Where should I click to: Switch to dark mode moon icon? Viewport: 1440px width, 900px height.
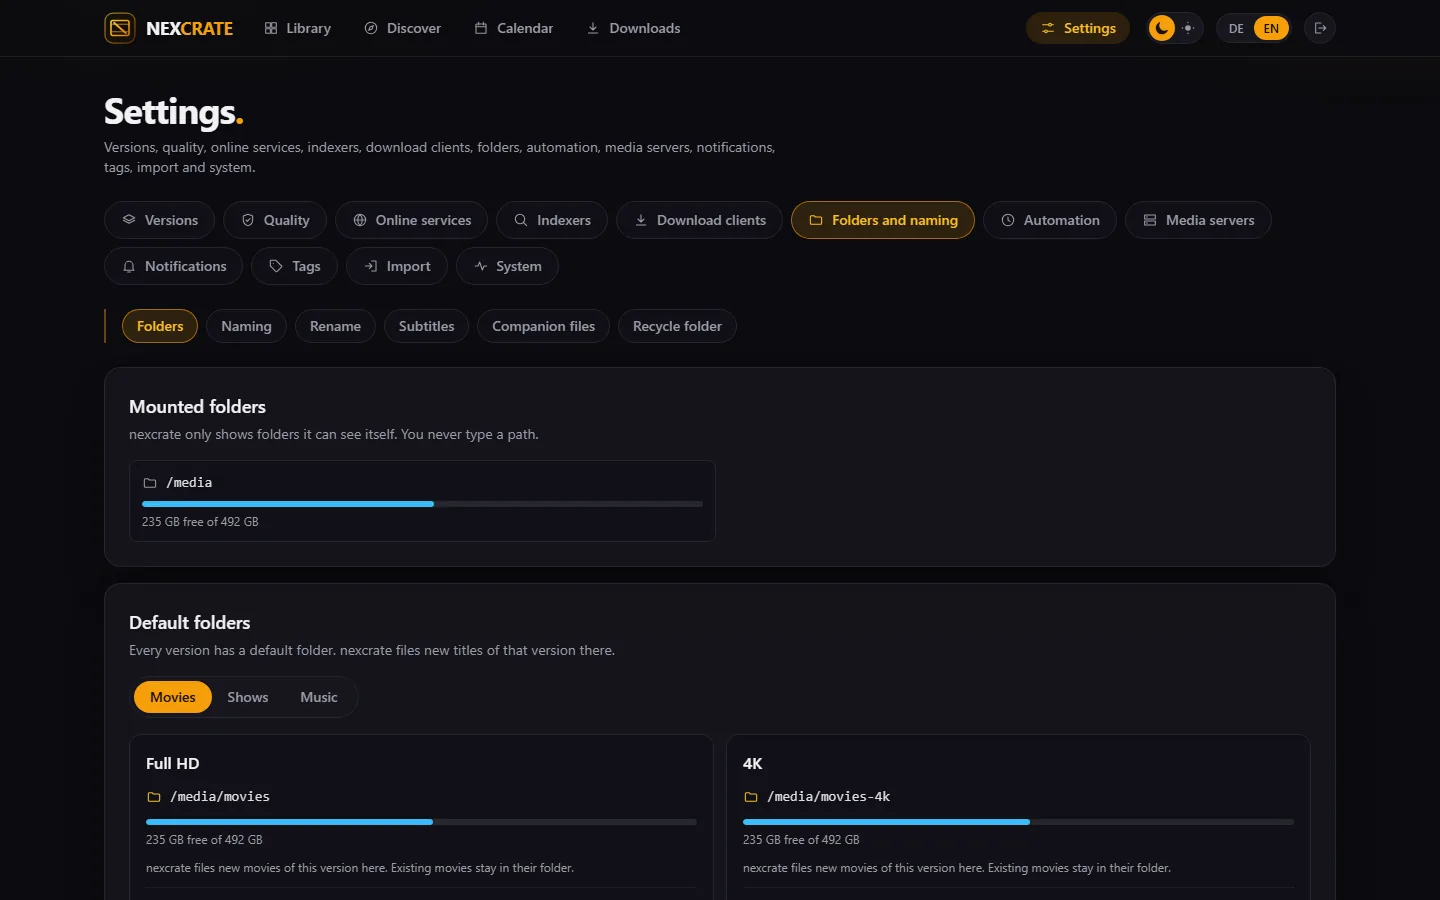click(x=1161, y=28)
